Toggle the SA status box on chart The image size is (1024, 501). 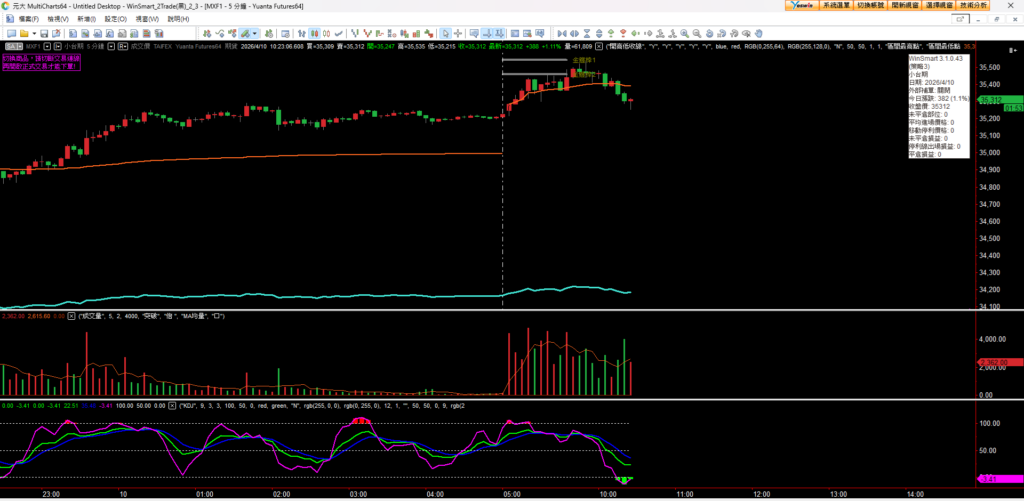coord(12,46)
